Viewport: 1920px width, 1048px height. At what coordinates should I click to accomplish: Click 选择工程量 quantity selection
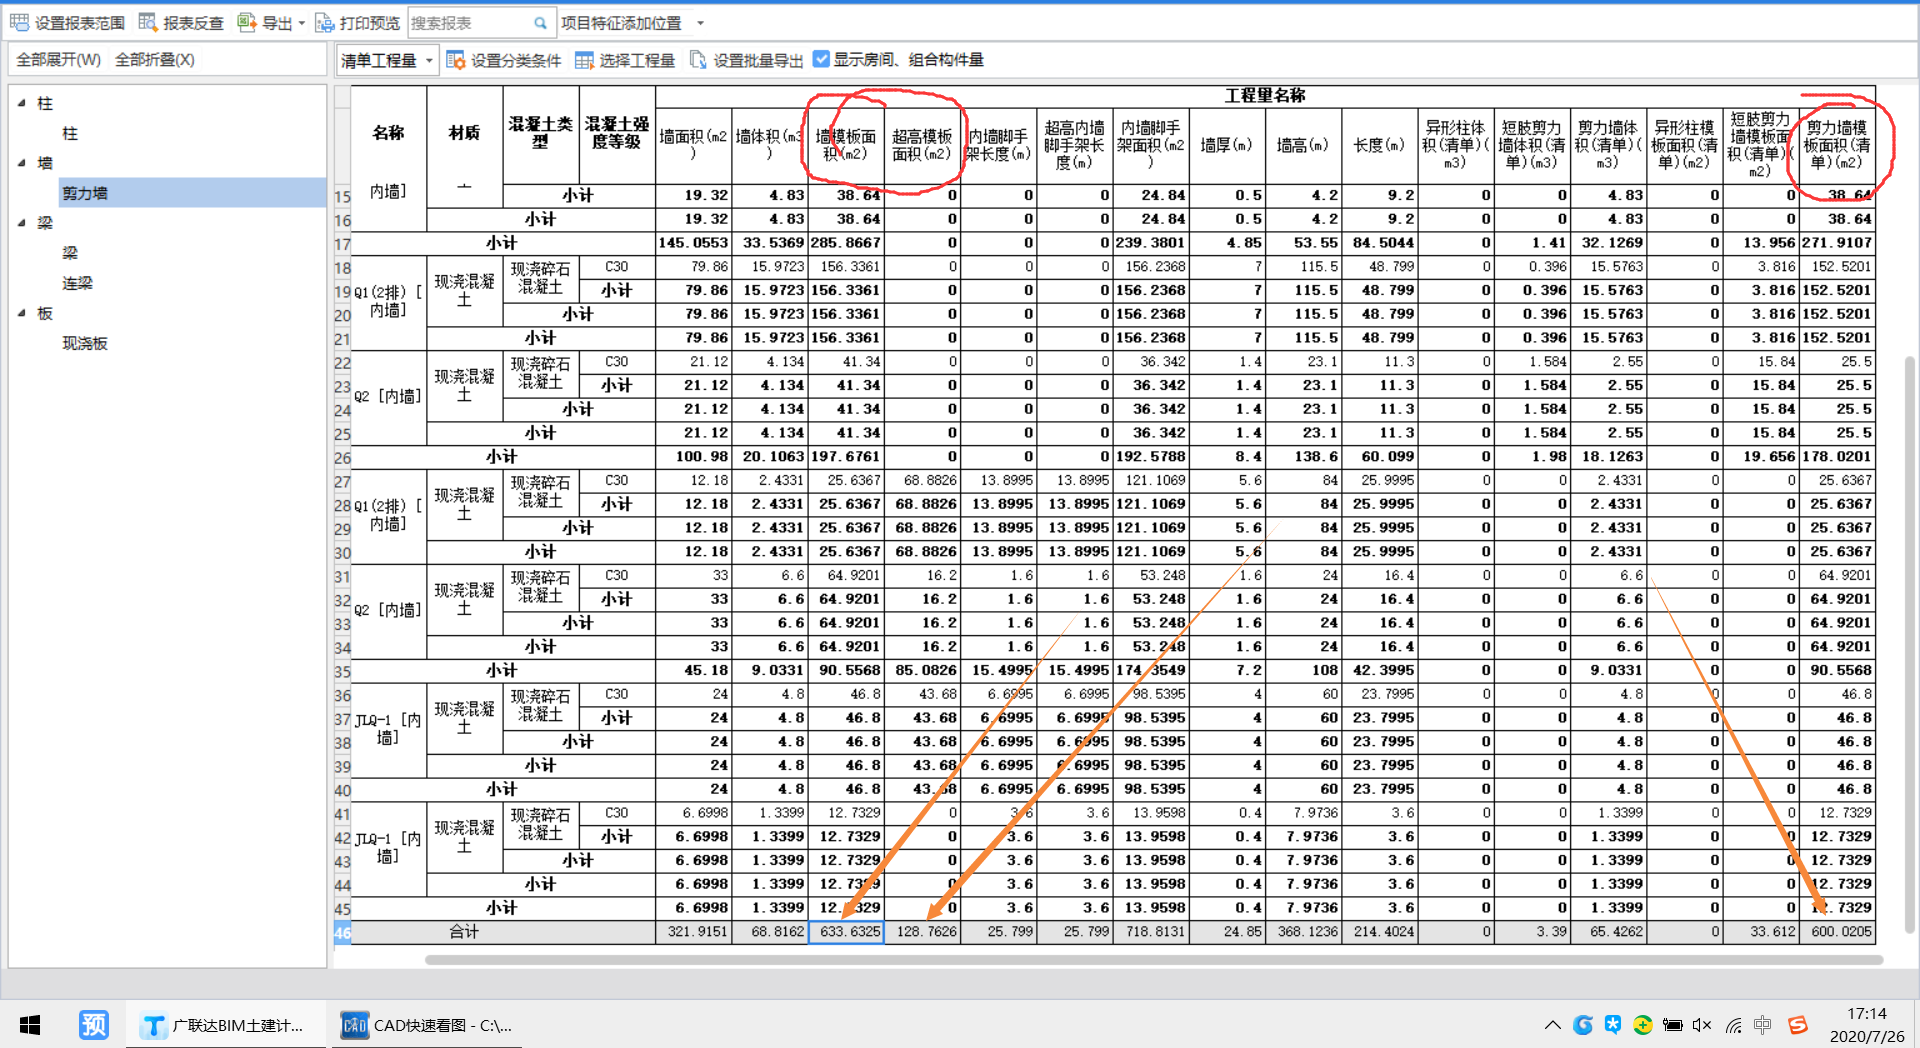[625, 60]
